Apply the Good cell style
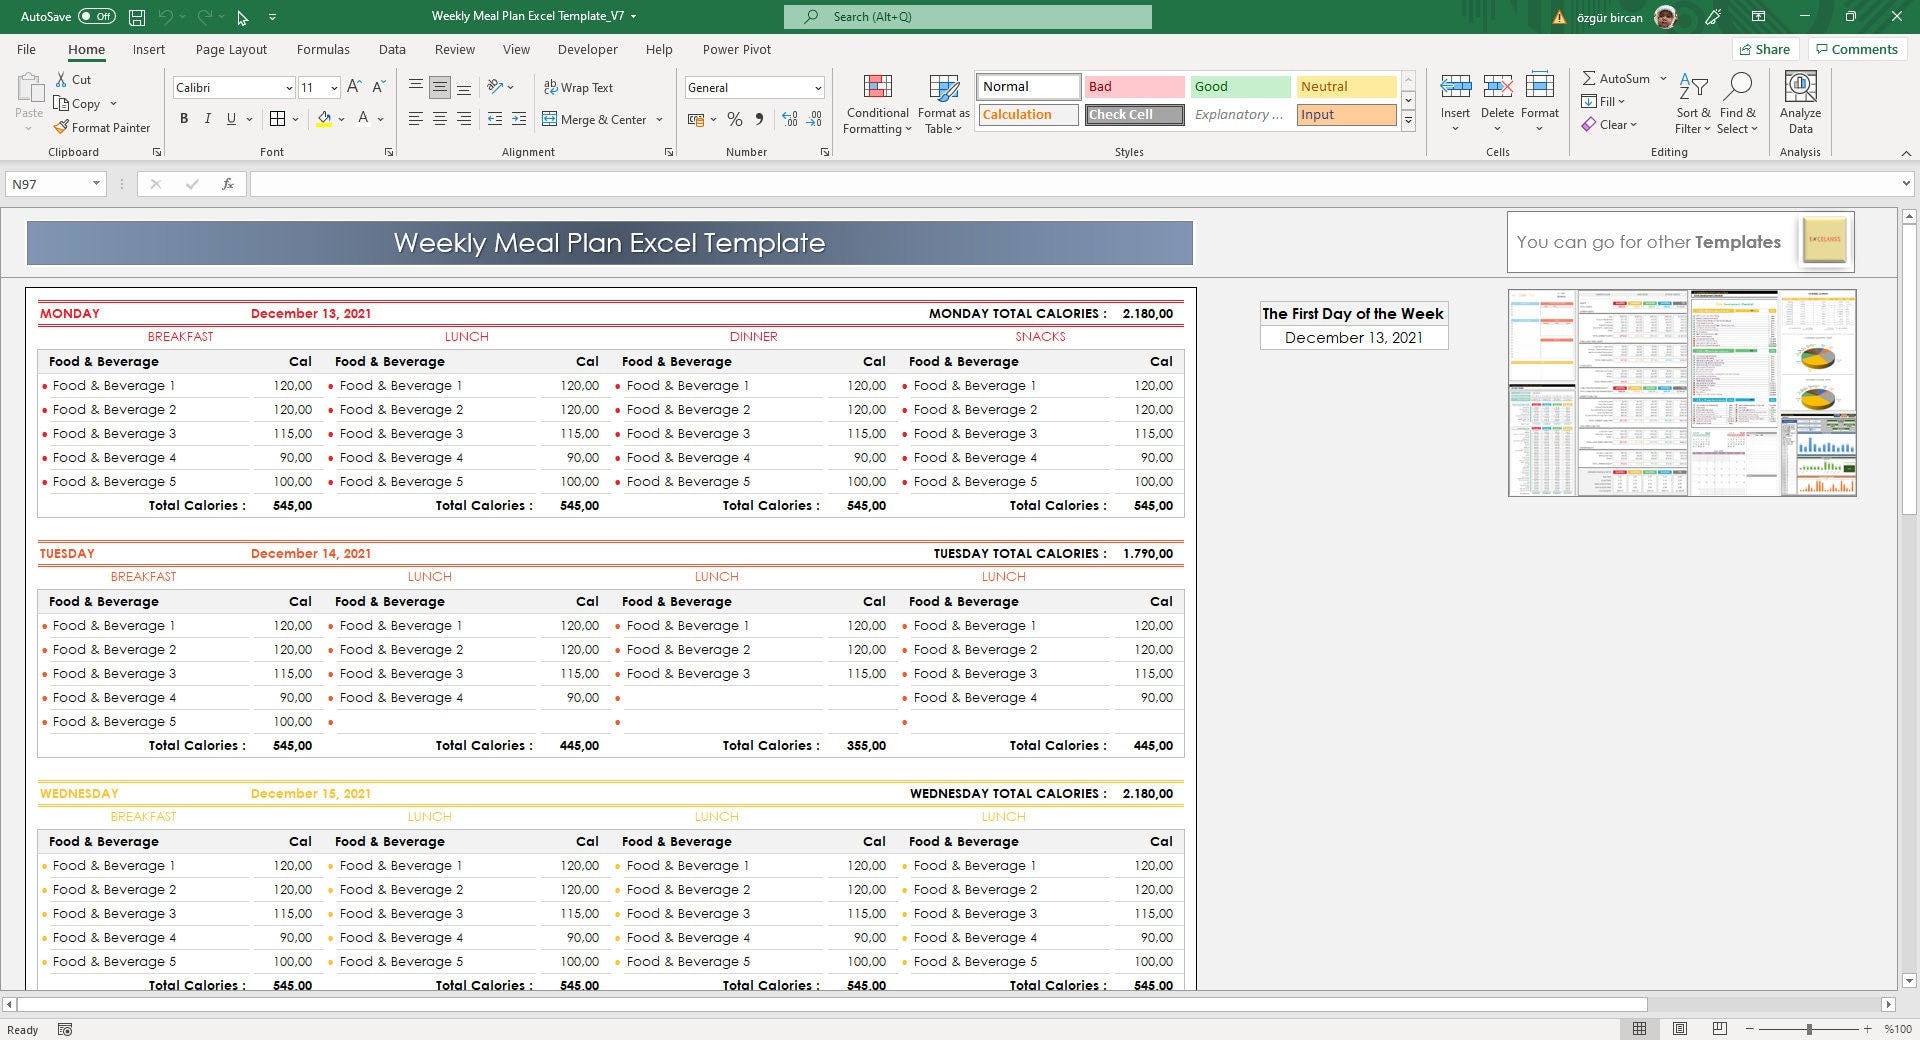The height and width of the screenshot is (1040, 1920). [1240, 87]
